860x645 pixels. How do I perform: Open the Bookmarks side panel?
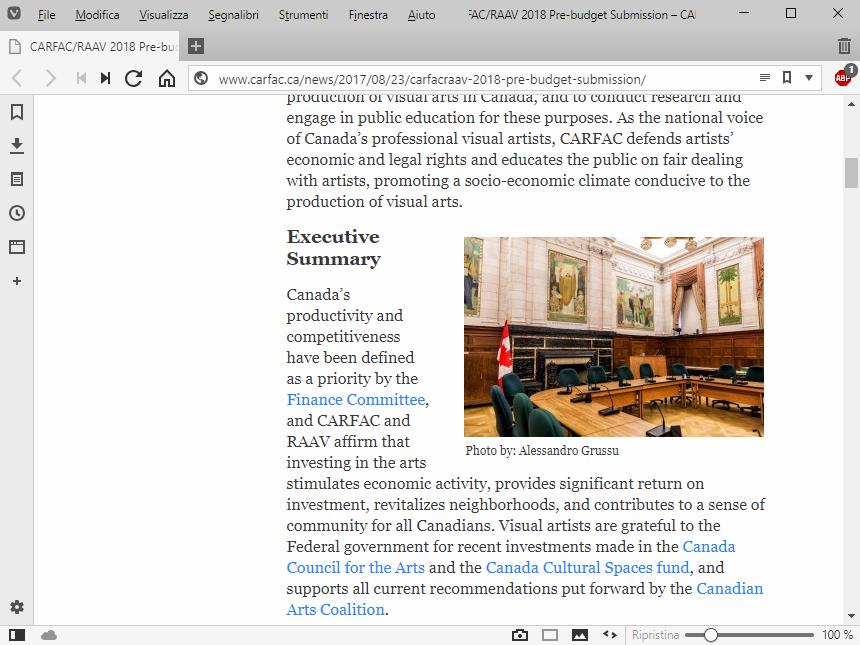point(17,112)
